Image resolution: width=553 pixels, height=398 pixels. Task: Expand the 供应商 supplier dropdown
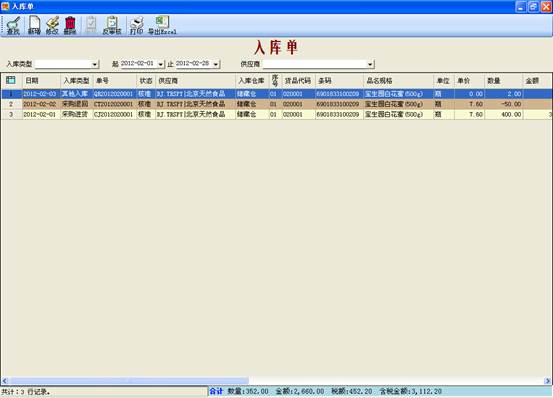(370, 64)
